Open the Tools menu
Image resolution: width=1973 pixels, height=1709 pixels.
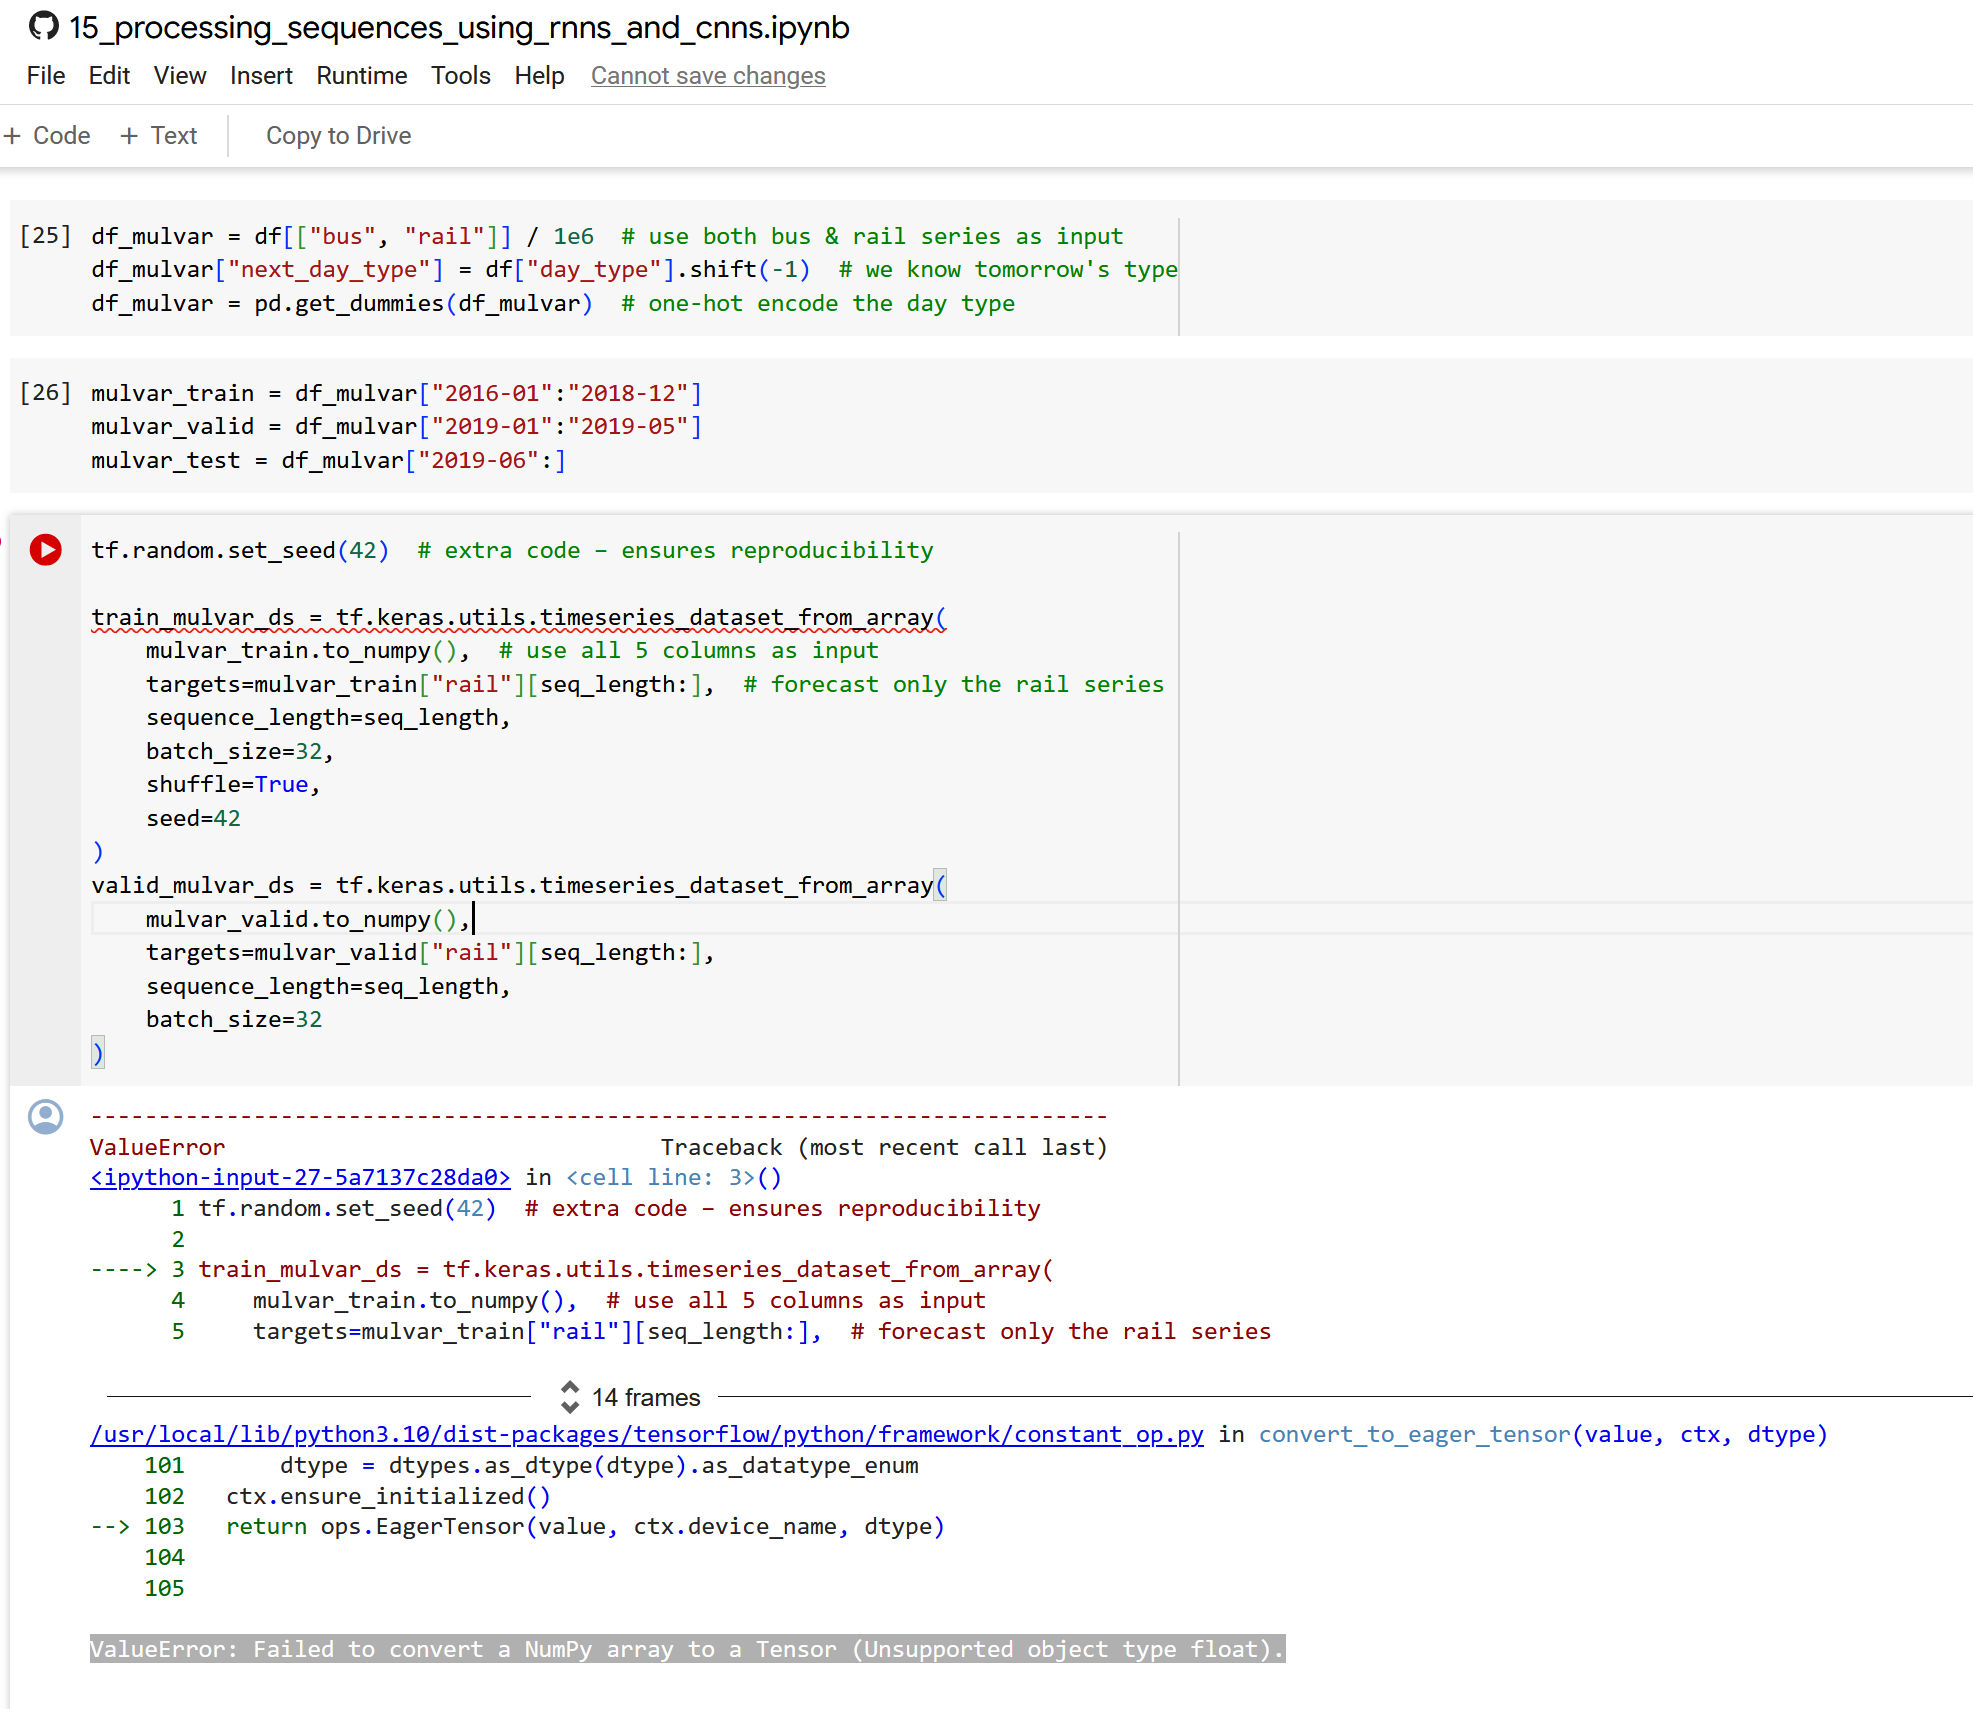(461, 76)
